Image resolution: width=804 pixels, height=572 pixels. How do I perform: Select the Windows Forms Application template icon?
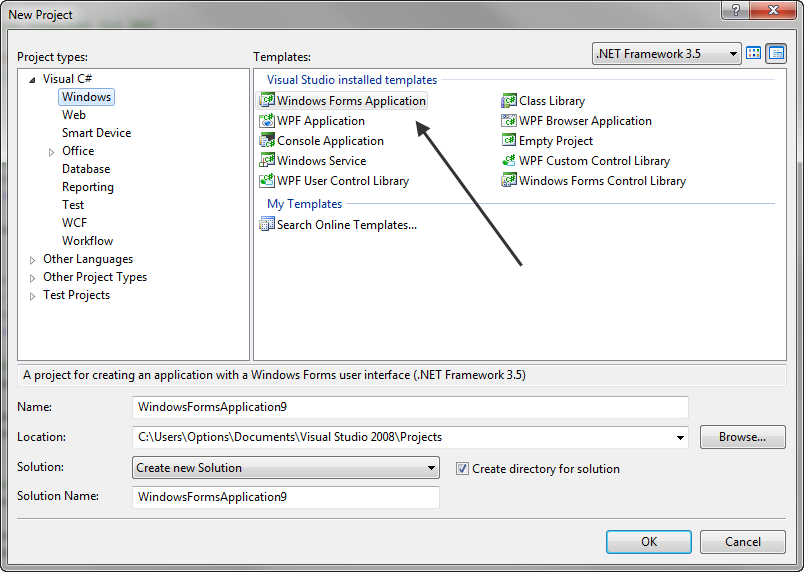tap(267, 100)
